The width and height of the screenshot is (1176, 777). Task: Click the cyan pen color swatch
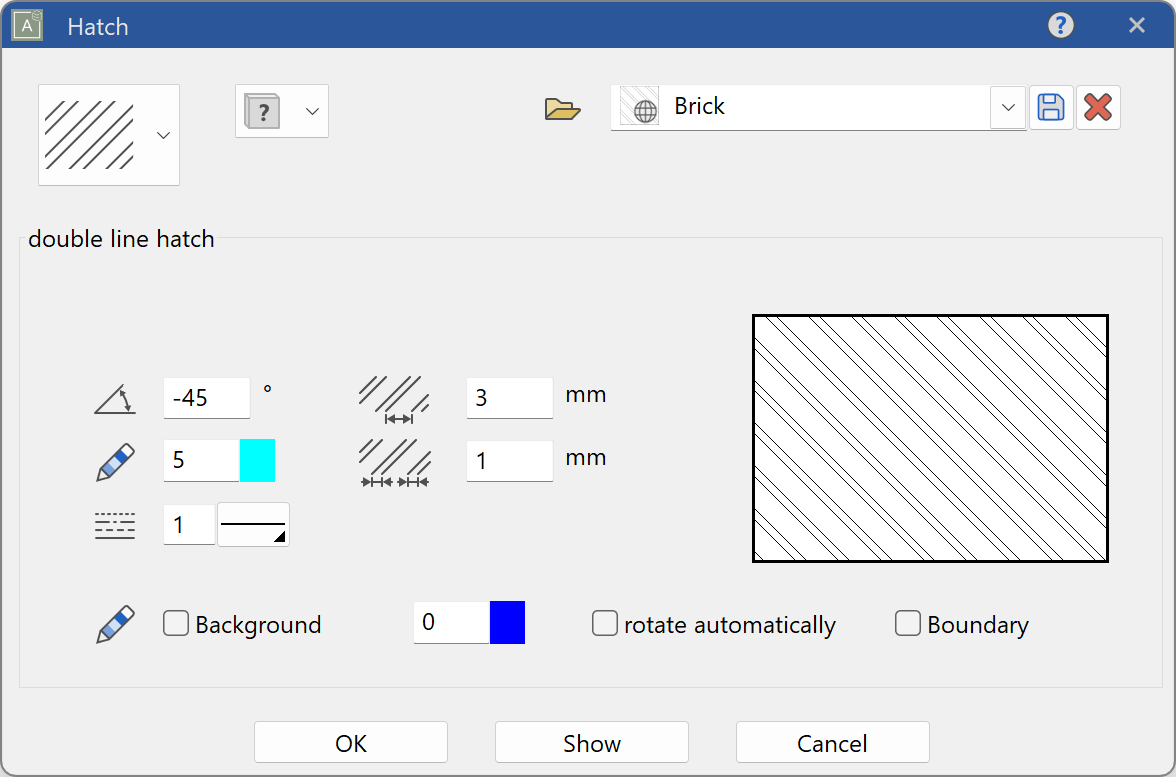257,460
